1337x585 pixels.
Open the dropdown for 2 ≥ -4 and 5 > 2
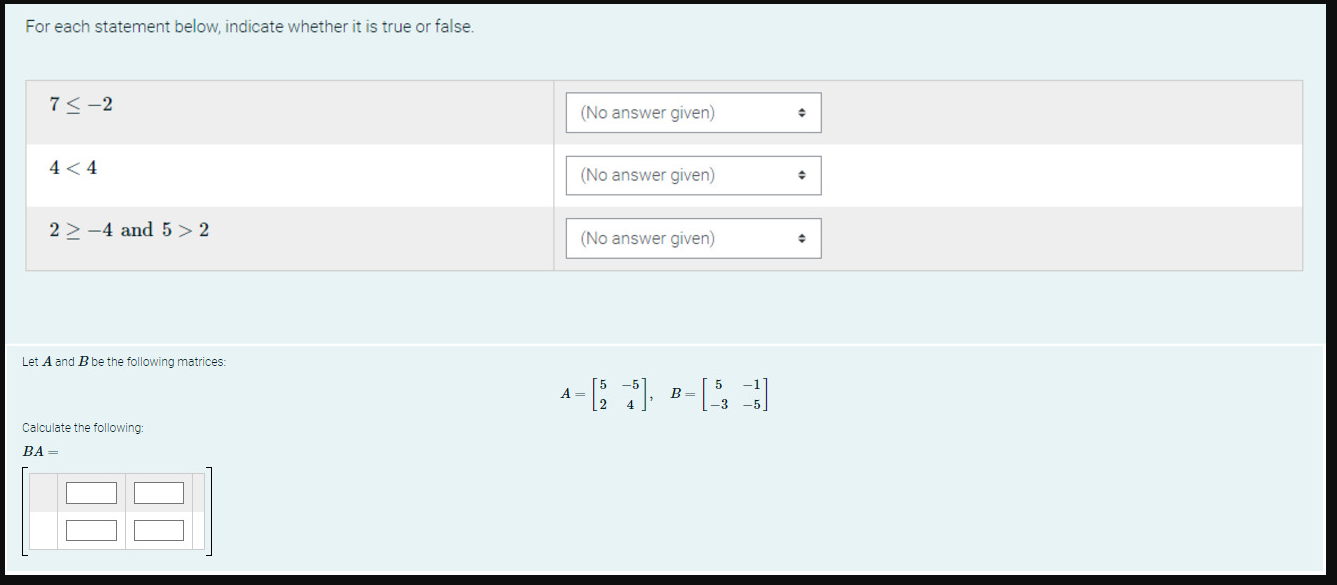point(693,238)
